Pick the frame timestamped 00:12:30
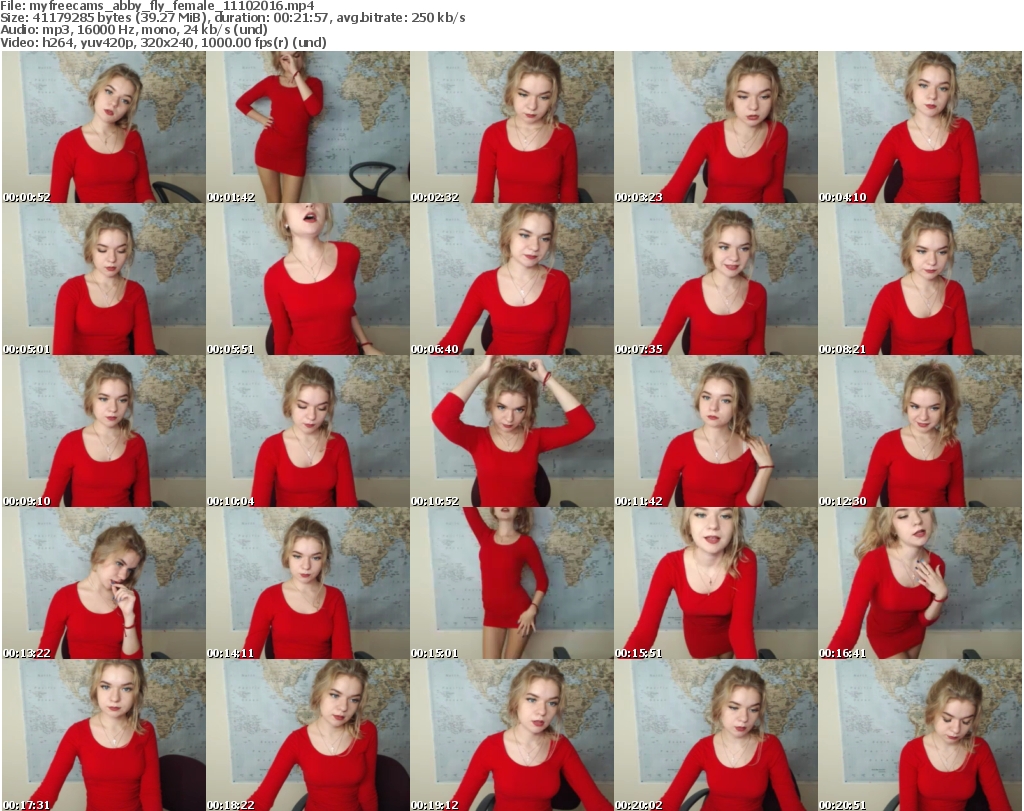 click(920, 432)
